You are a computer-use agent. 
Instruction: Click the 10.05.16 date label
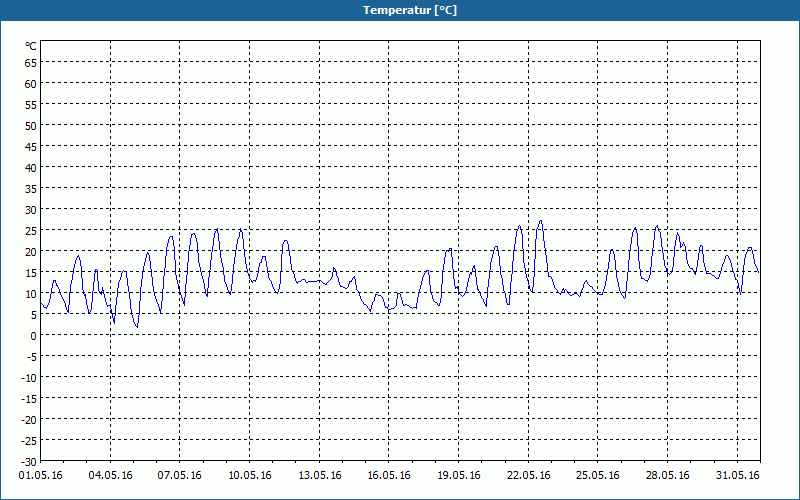[249, 476]
